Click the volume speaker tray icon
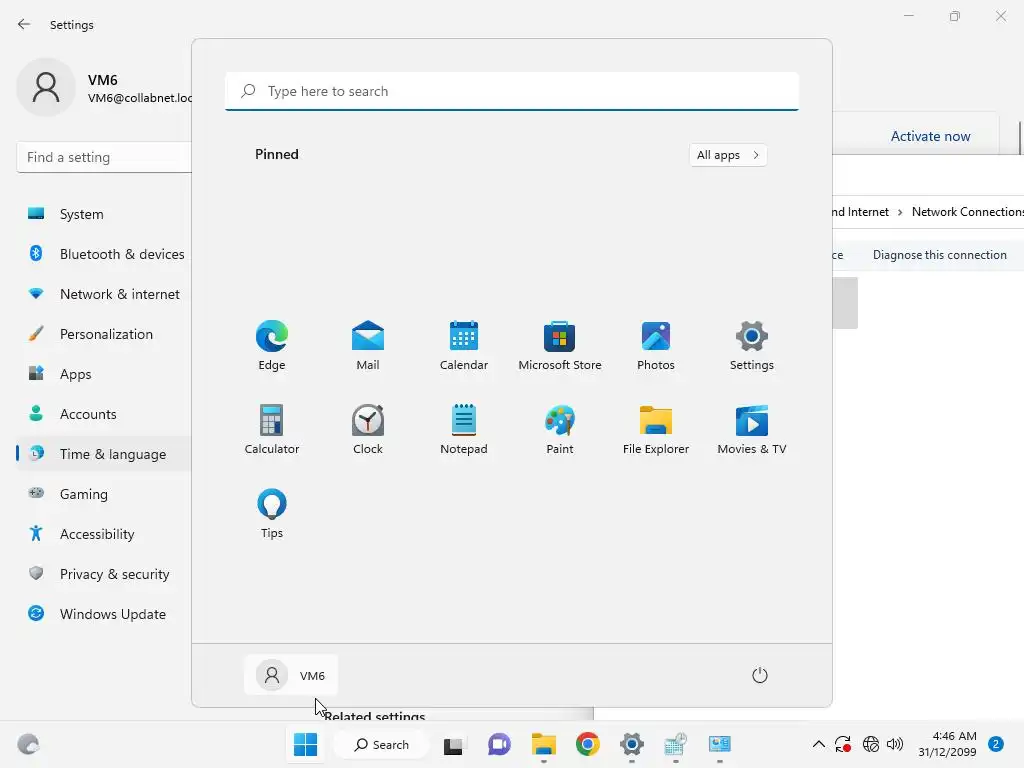The width and height of the screenshot is (1024, 768). click(x=895, y=744)
